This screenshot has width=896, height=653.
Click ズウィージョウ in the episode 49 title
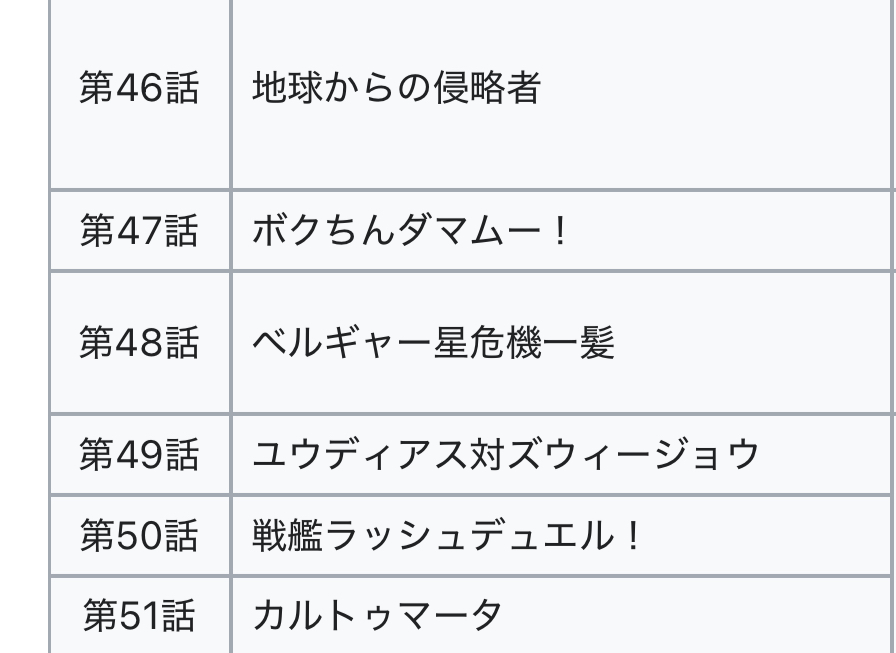click(633, 455)
